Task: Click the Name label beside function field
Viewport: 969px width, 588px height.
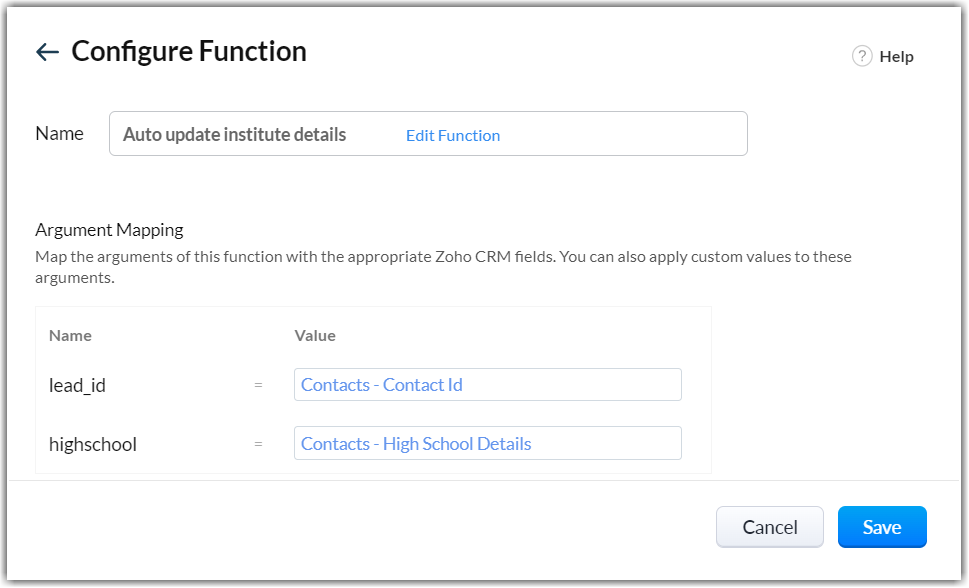Action: 59,133
